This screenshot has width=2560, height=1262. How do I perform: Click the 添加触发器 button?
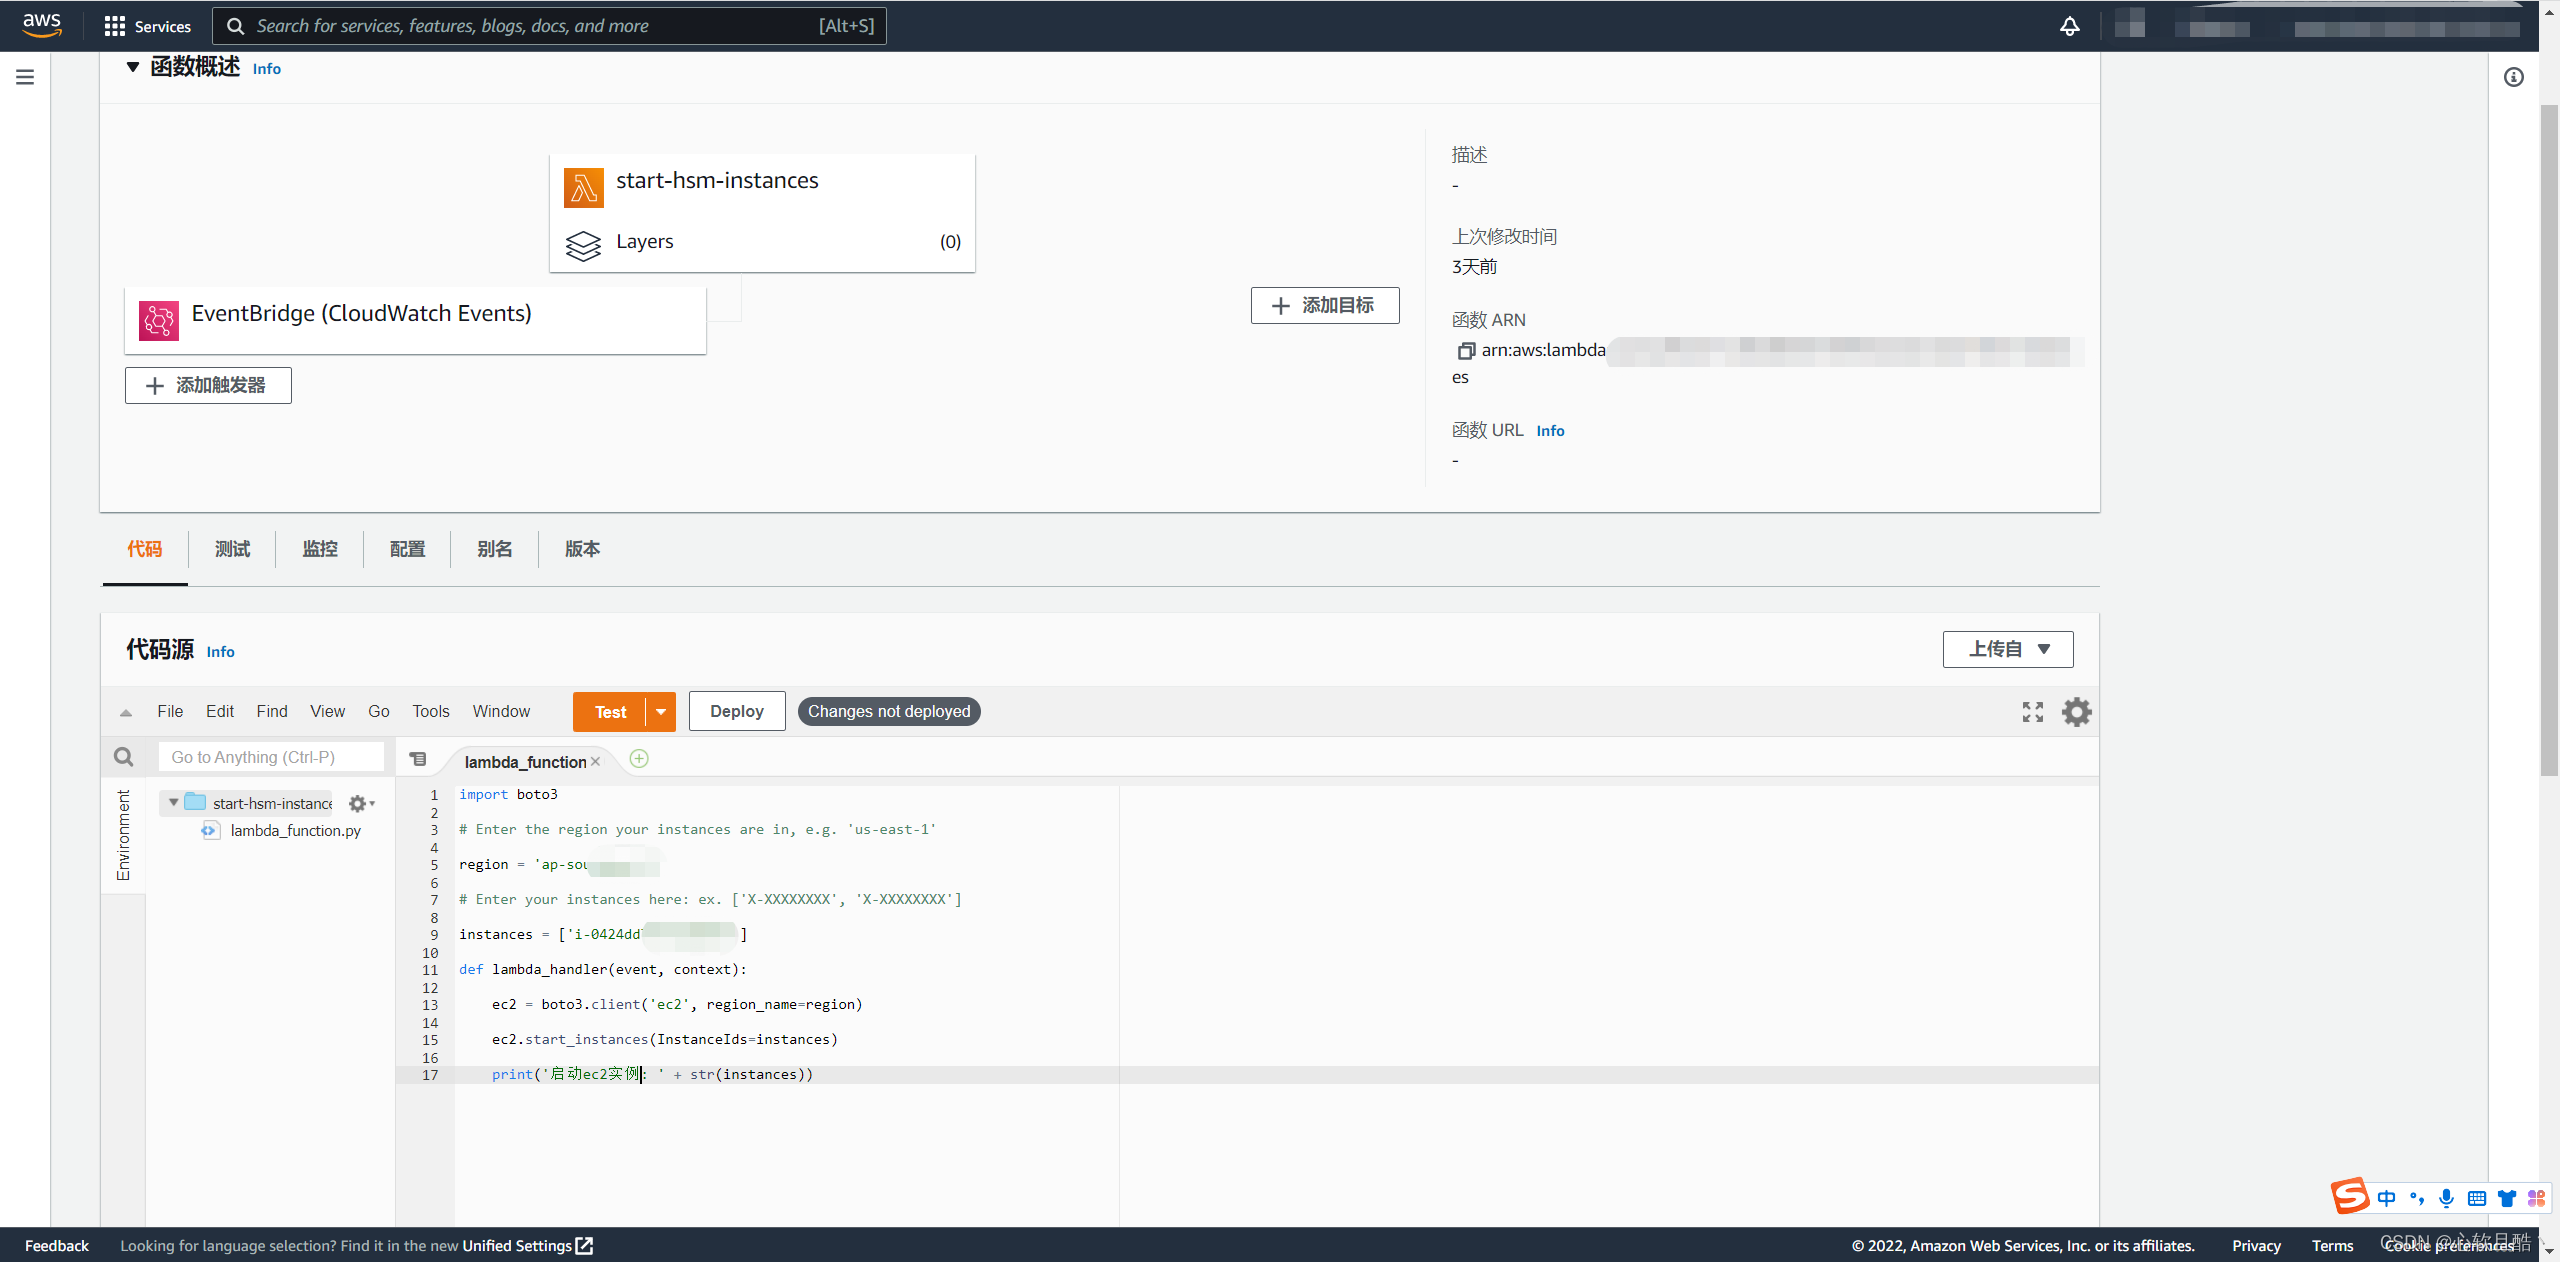208,385
